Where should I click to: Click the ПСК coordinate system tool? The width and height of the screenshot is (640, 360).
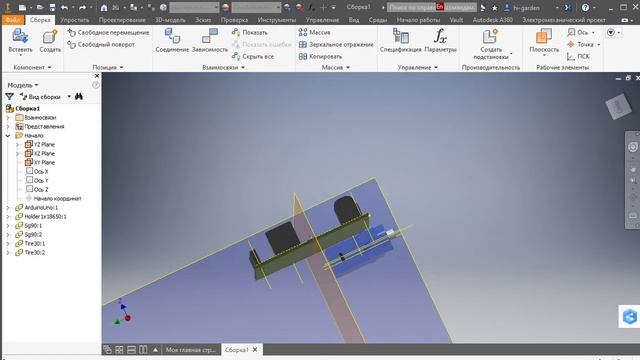coord(578,56)
